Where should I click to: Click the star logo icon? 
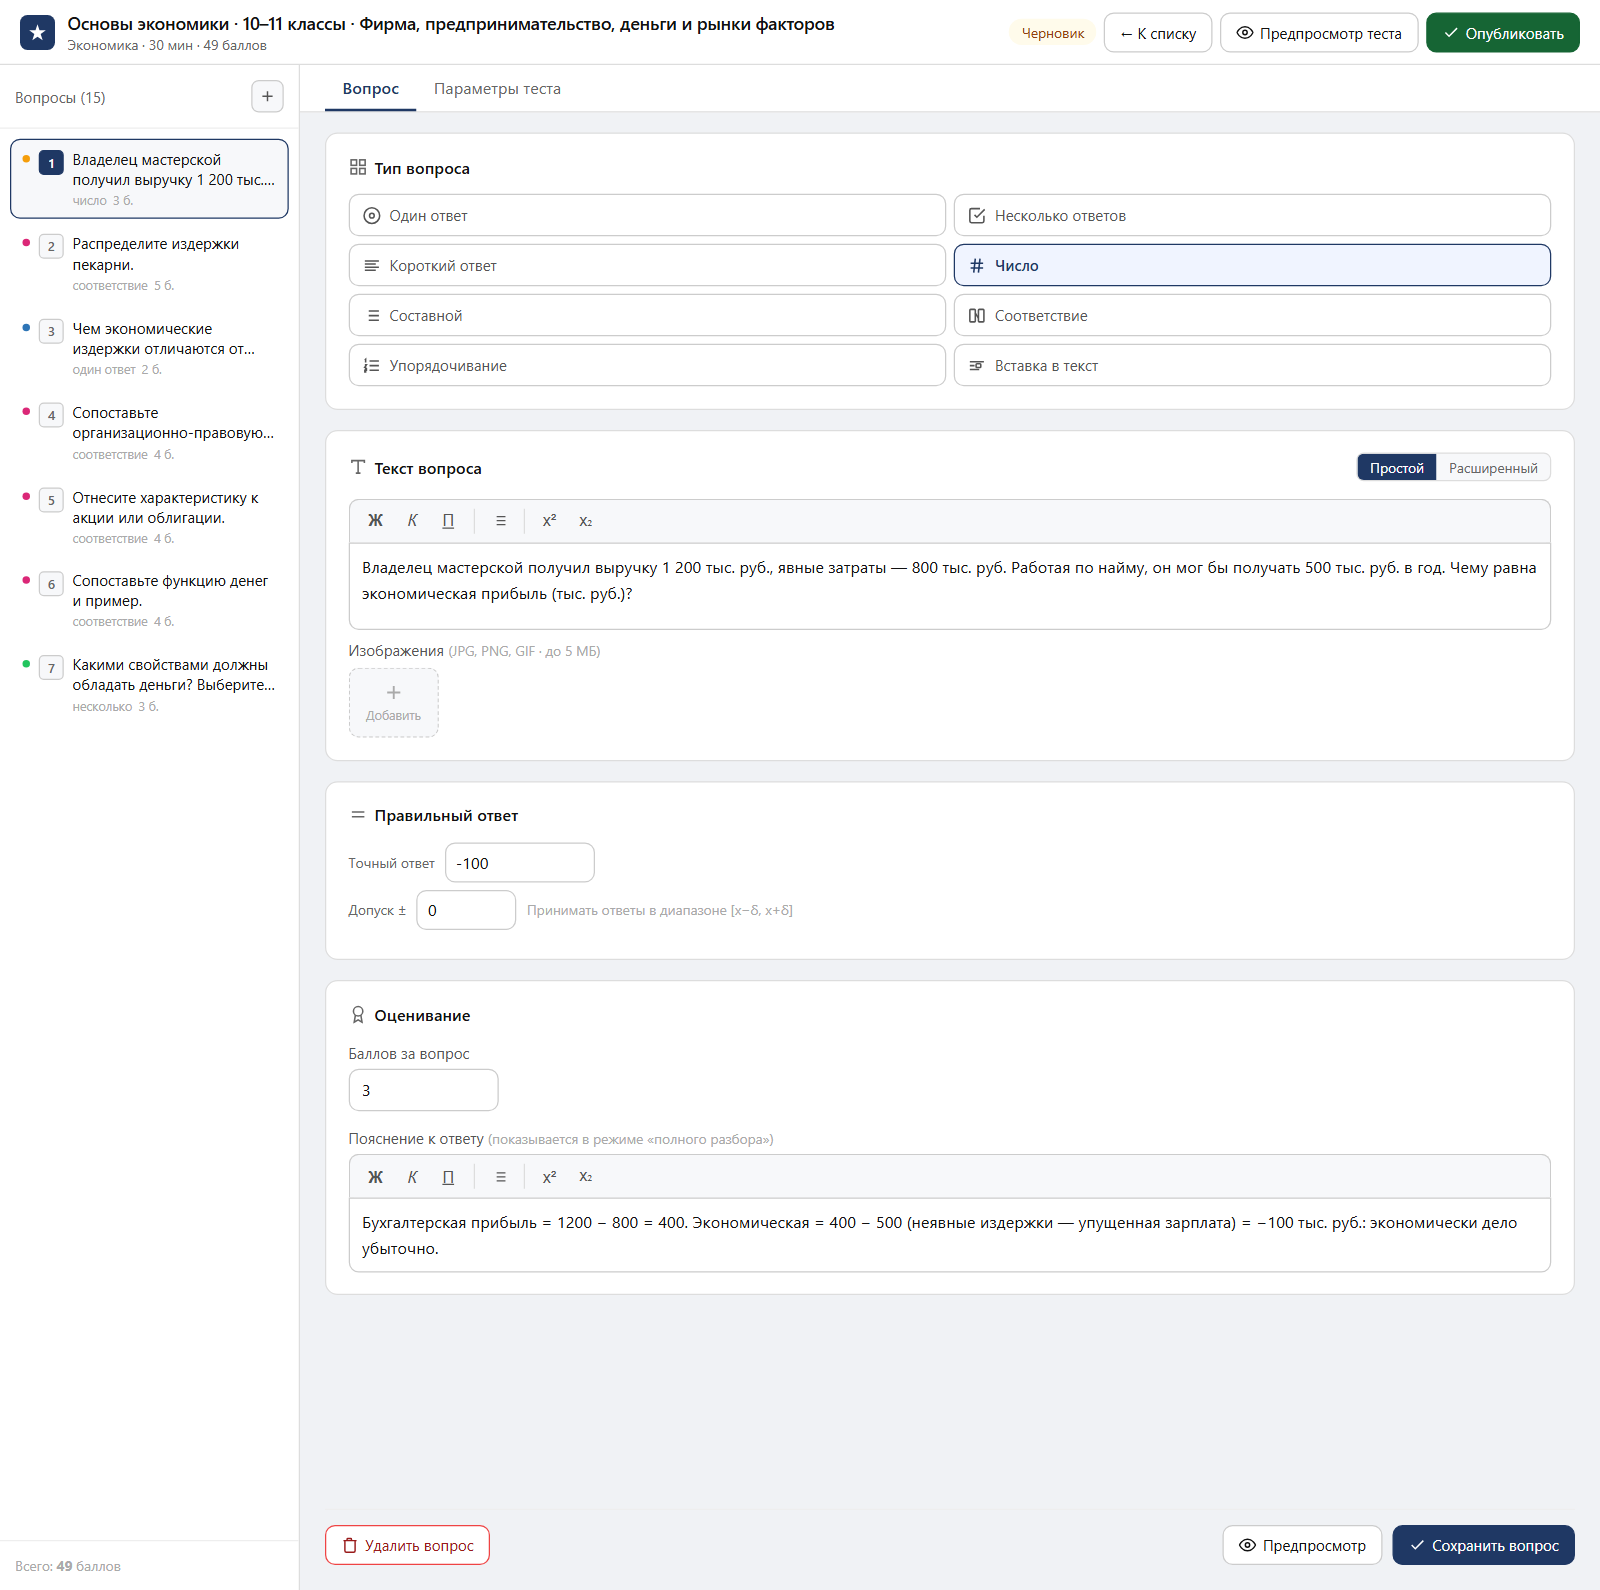38,33
